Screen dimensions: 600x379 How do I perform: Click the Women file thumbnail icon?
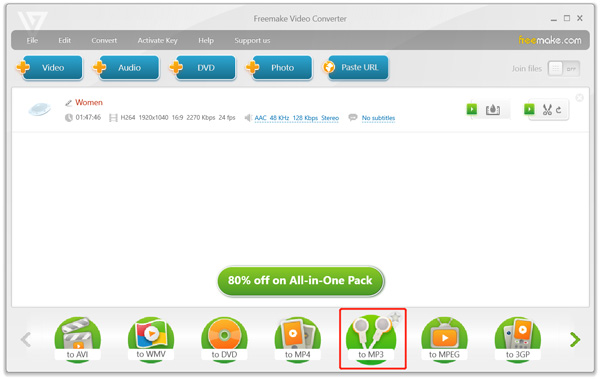pyautogui.click(x=40, y=109)
